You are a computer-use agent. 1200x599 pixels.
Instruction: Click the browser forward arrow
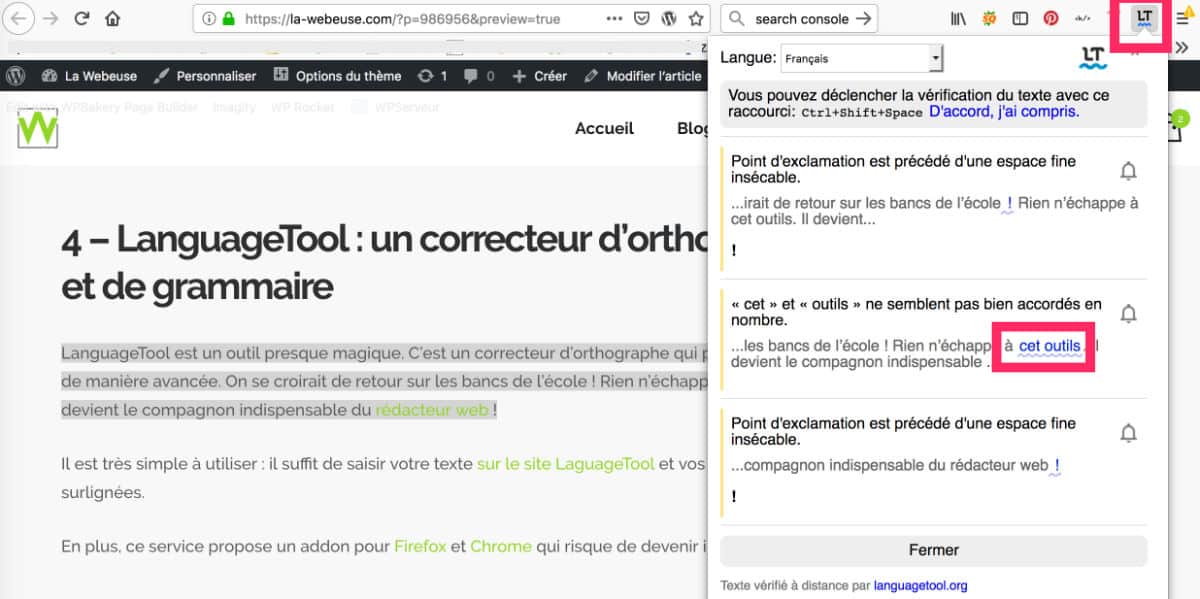[x=50, y=18]
